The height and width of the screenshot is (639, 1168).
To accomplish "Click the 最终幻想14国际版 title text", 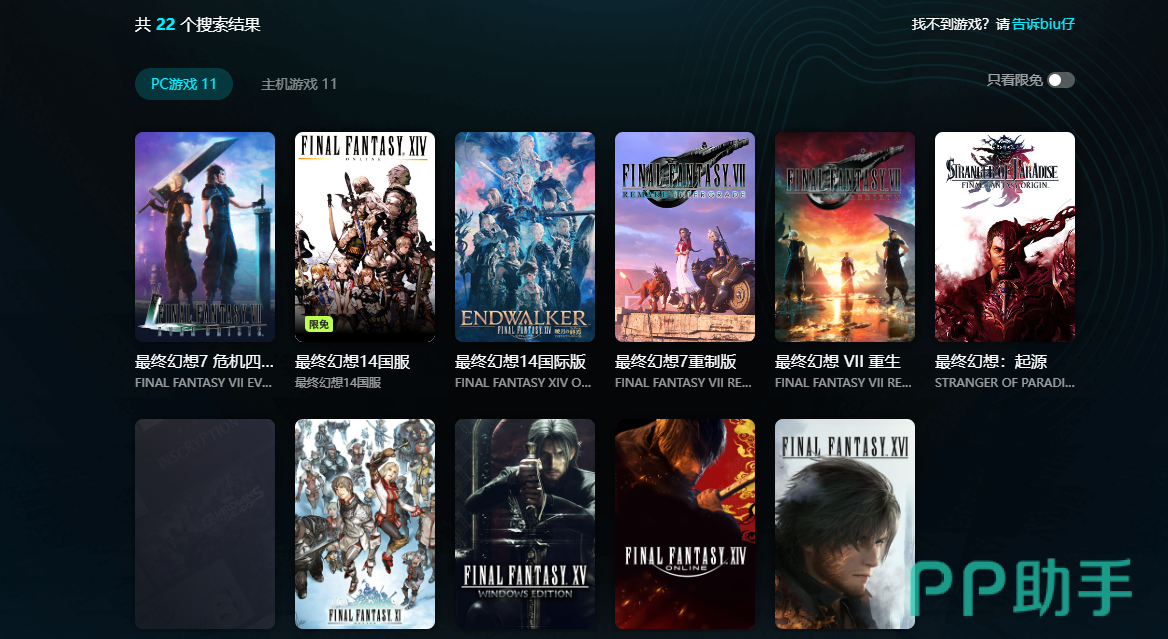I will click(x=521, y=362).
